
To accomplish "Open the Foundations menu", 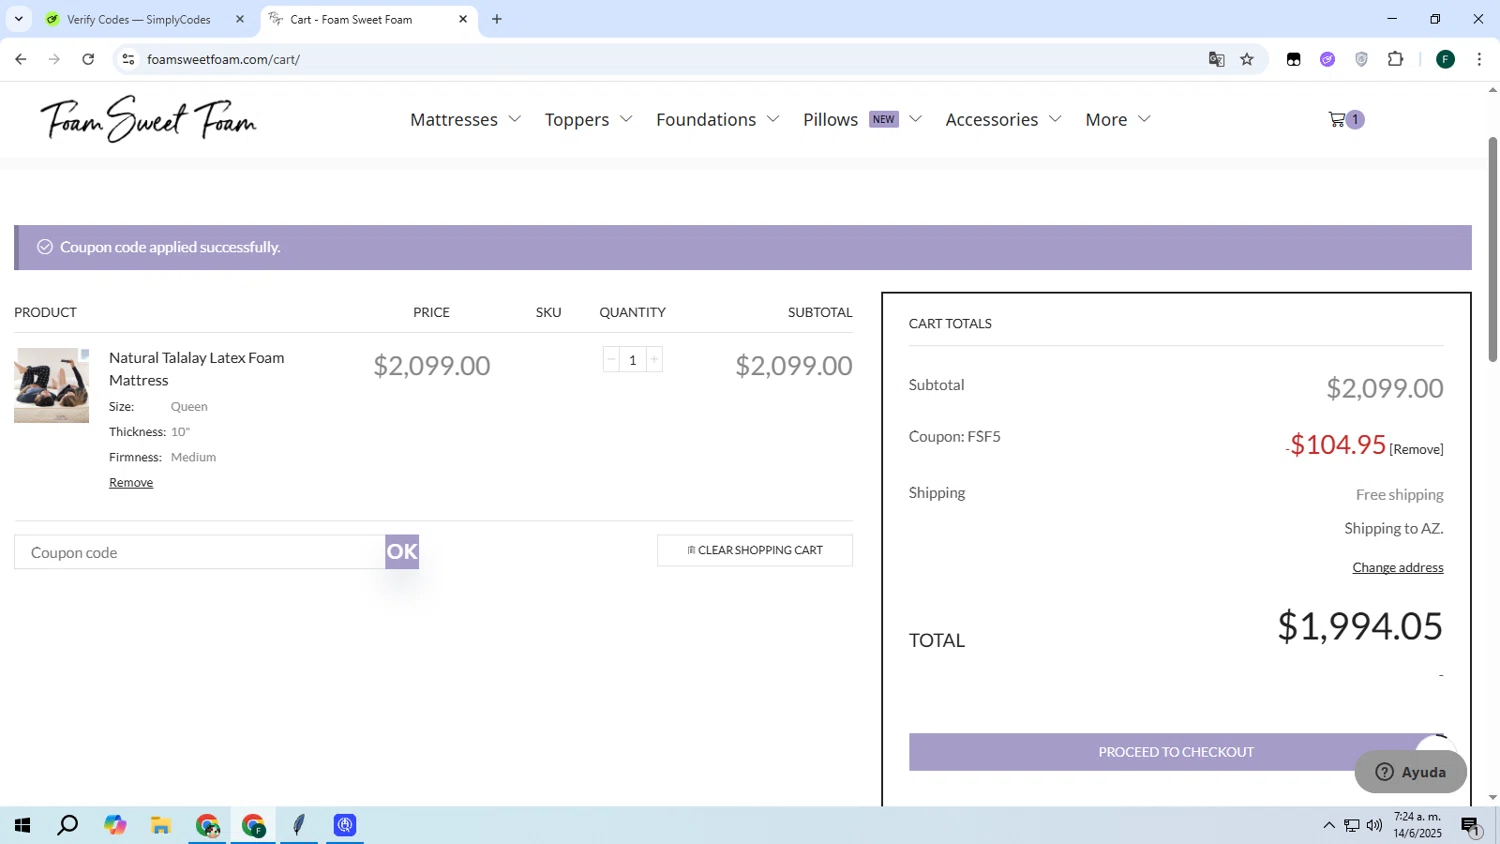I will [706, 119].
